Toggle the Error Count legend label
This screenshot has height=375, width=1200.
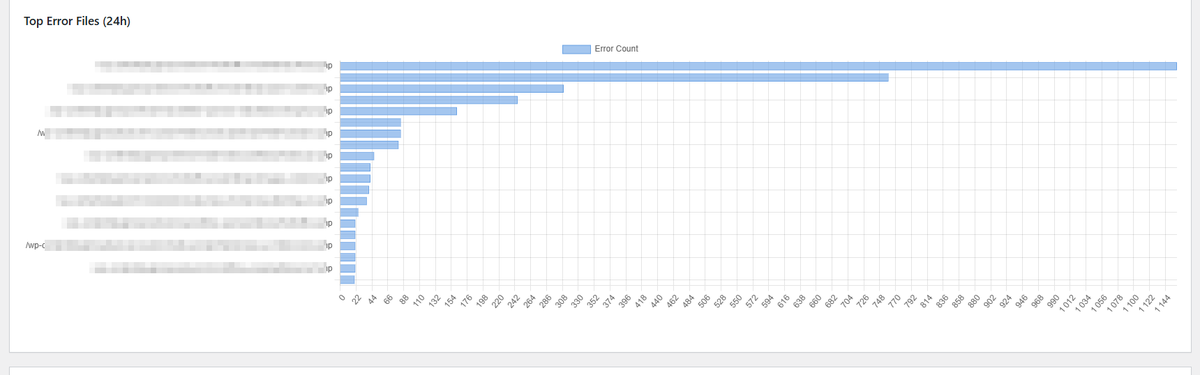pos(616,48)
